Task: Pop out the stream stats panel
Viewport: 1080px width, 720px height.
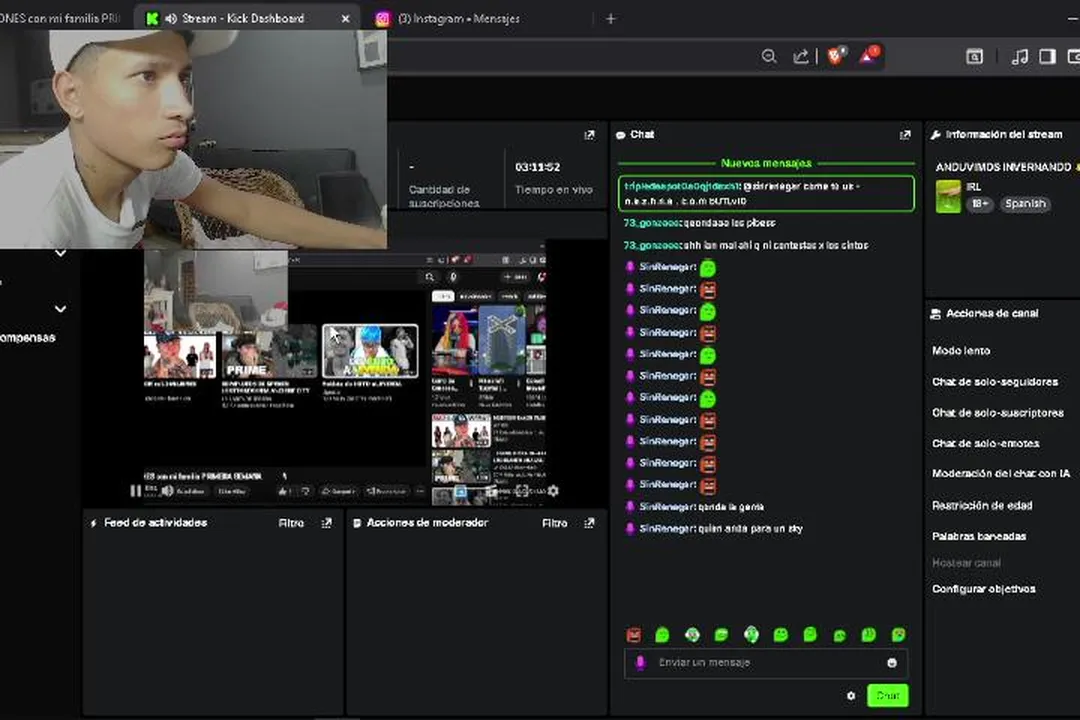Action: (x=590, y=135)
